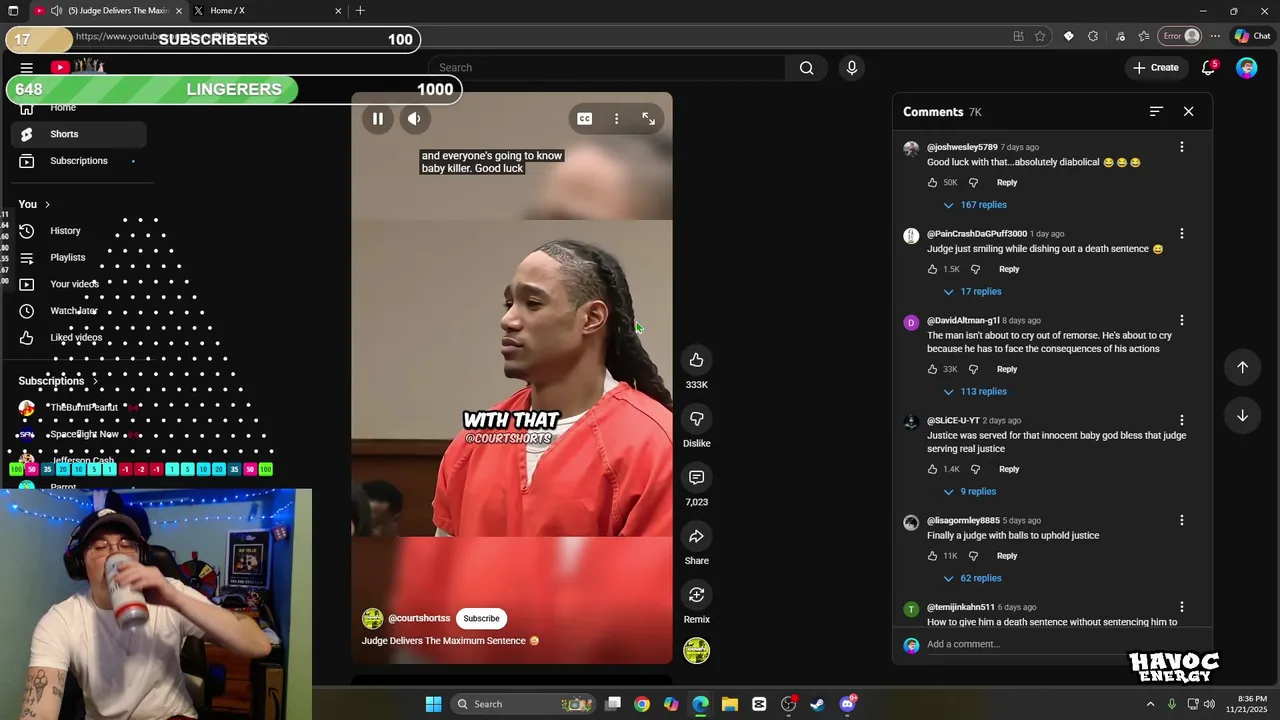This screenshot has height=720, width=1280.
Task: Open YouTube notifications bell
Action: [x=1209, y=68]
